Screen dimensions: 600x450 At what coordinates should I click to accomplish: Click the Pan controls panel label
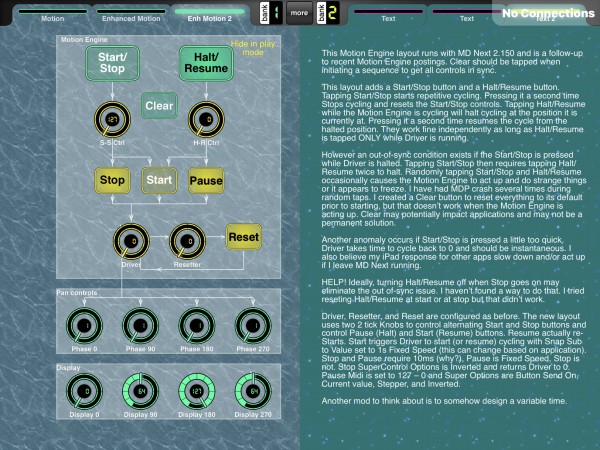[x=77, y=293]
